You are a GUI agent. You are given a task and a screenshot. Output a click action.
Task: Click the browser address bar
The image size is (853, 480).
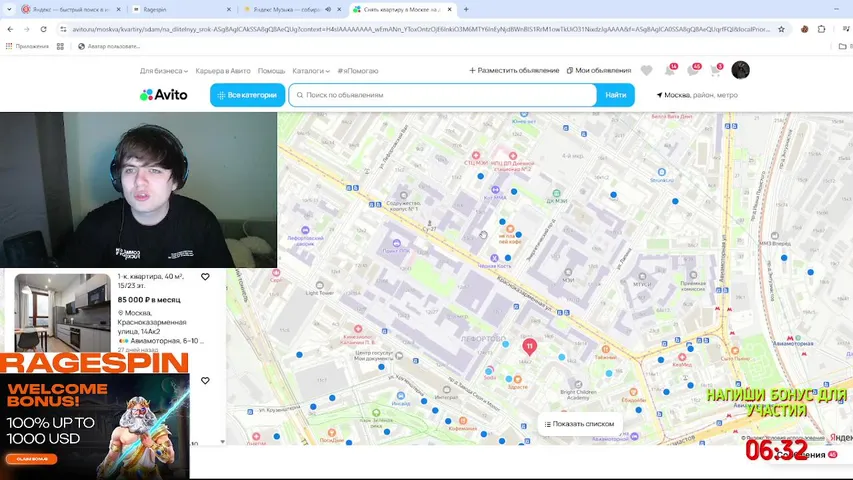[x=421, y=29]
